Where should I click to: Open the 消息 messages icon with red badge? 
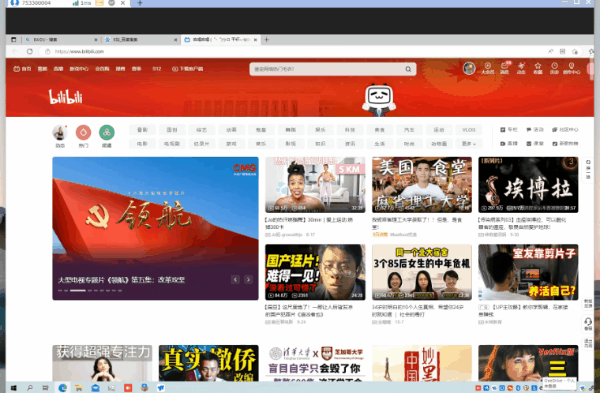504,68
